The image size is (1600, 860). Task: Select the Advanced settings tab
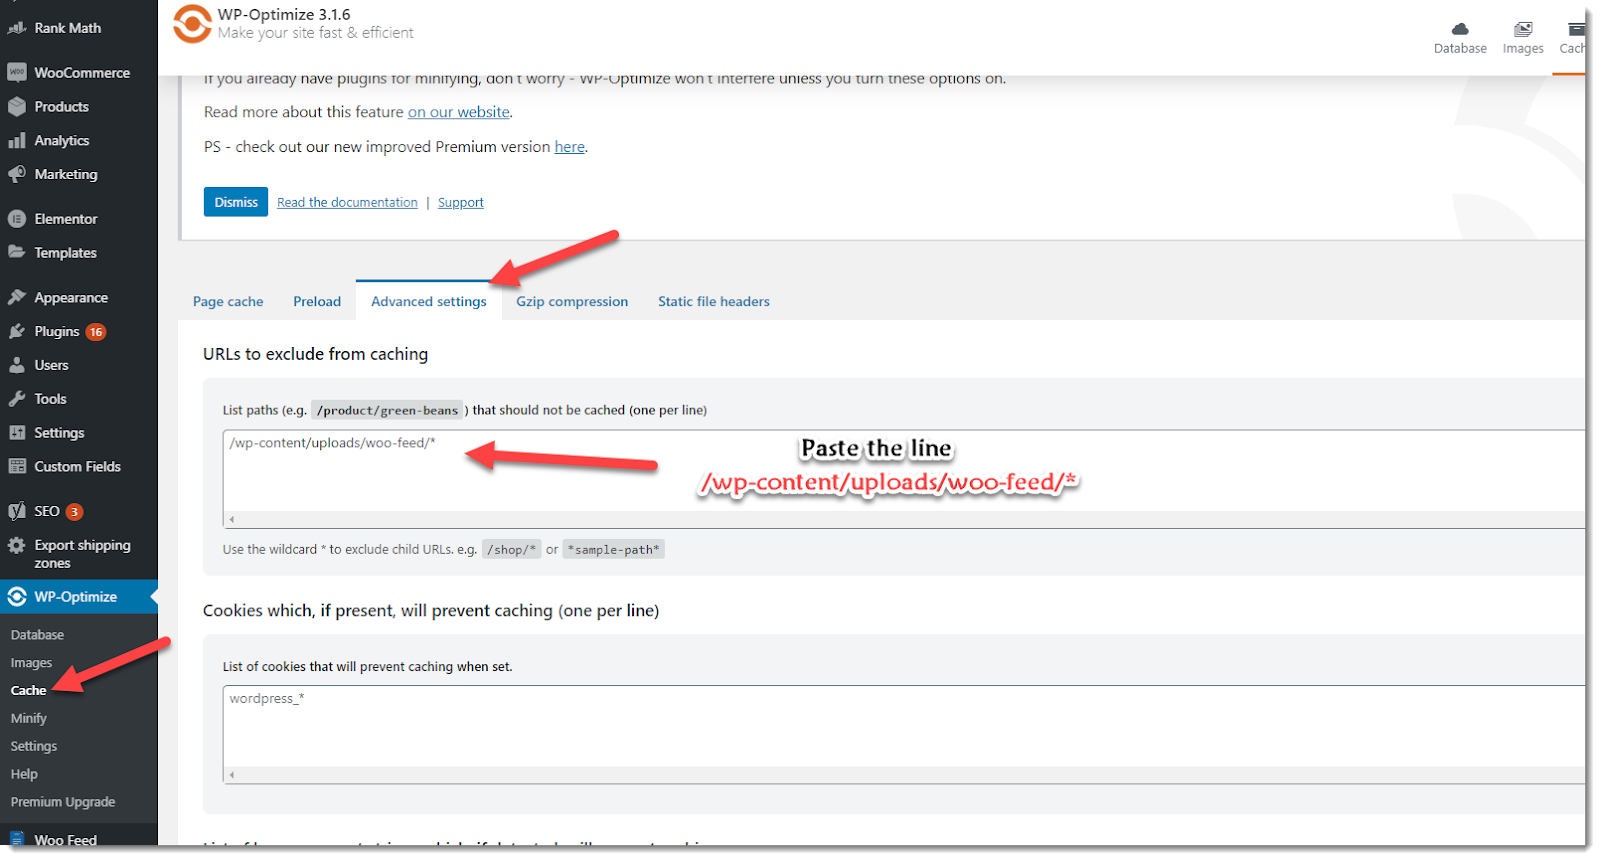tap(429, 301)
